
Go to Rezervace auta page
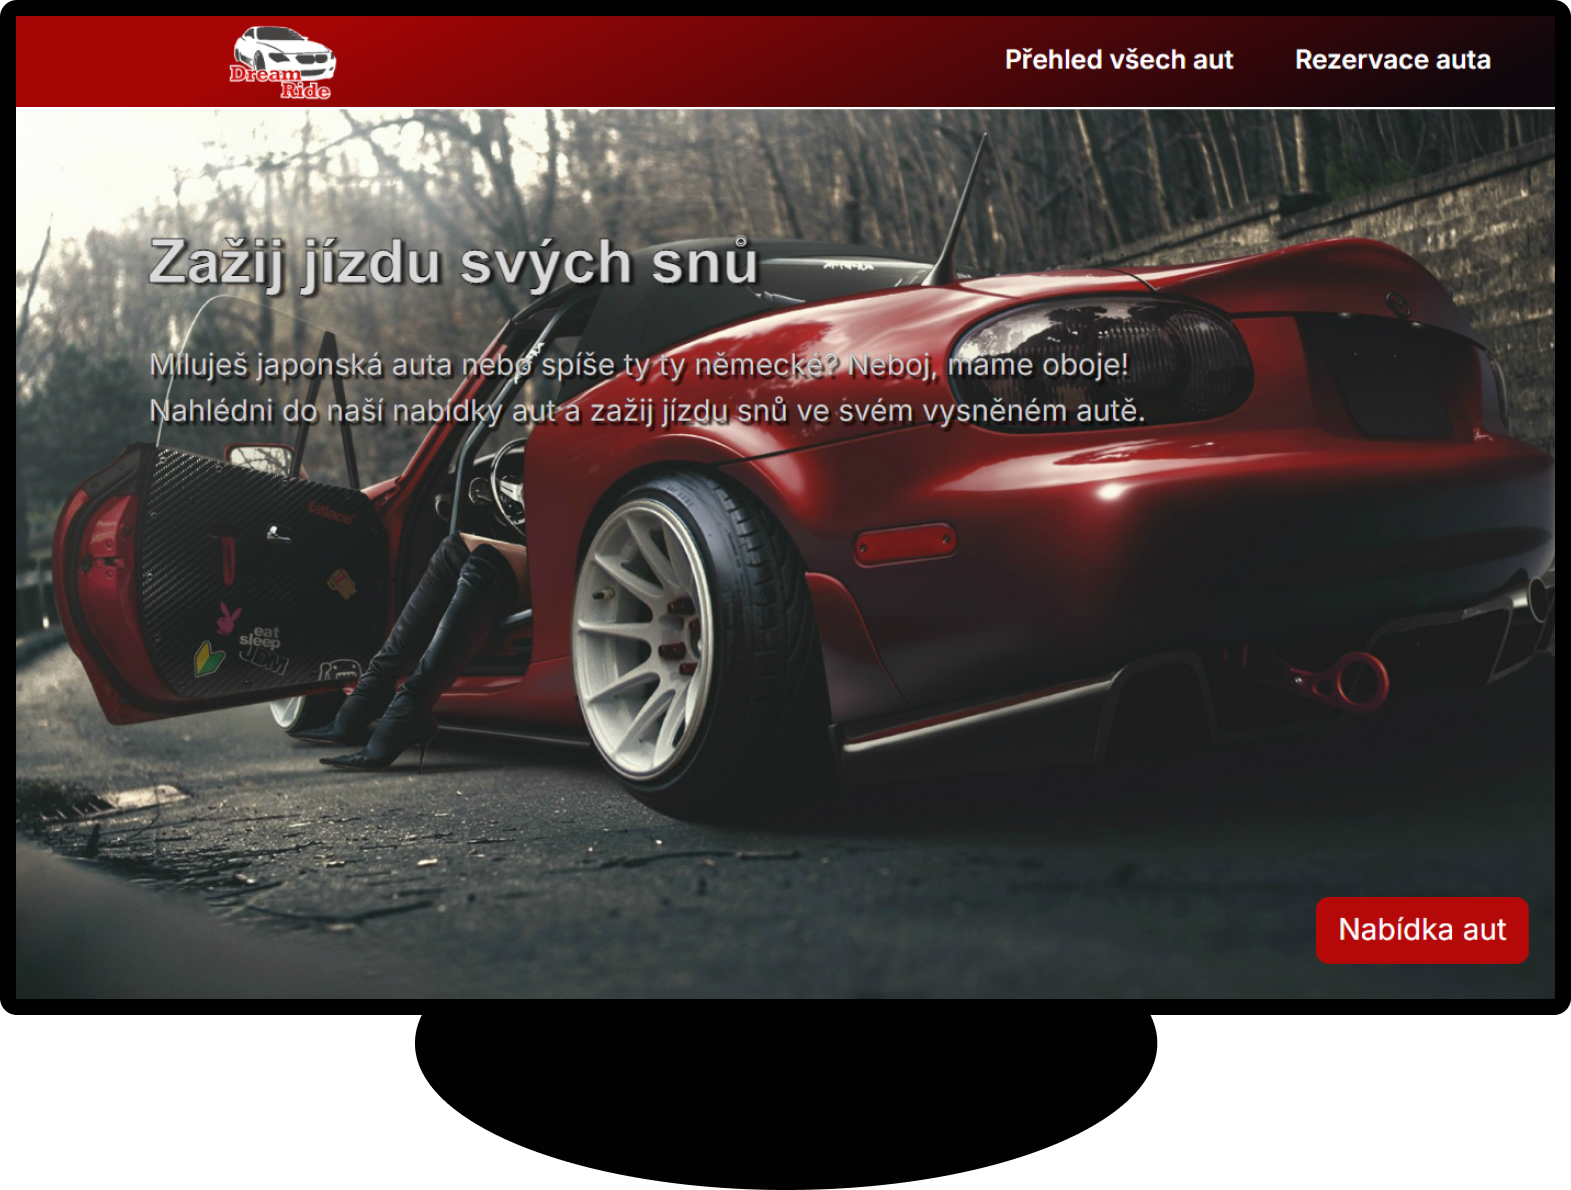(1392, 60)
